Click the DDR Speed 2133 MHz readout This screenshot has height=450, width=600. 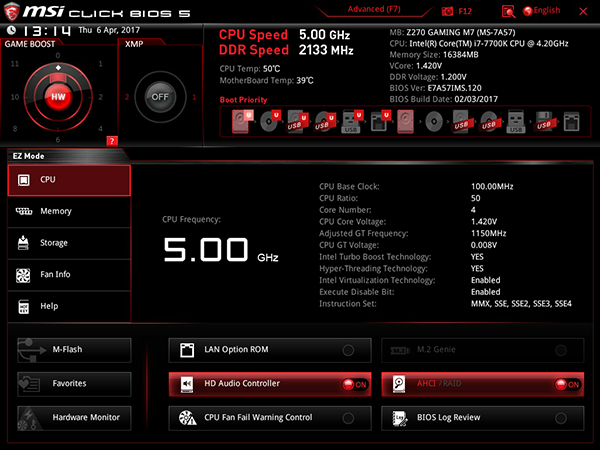[286, 50]
